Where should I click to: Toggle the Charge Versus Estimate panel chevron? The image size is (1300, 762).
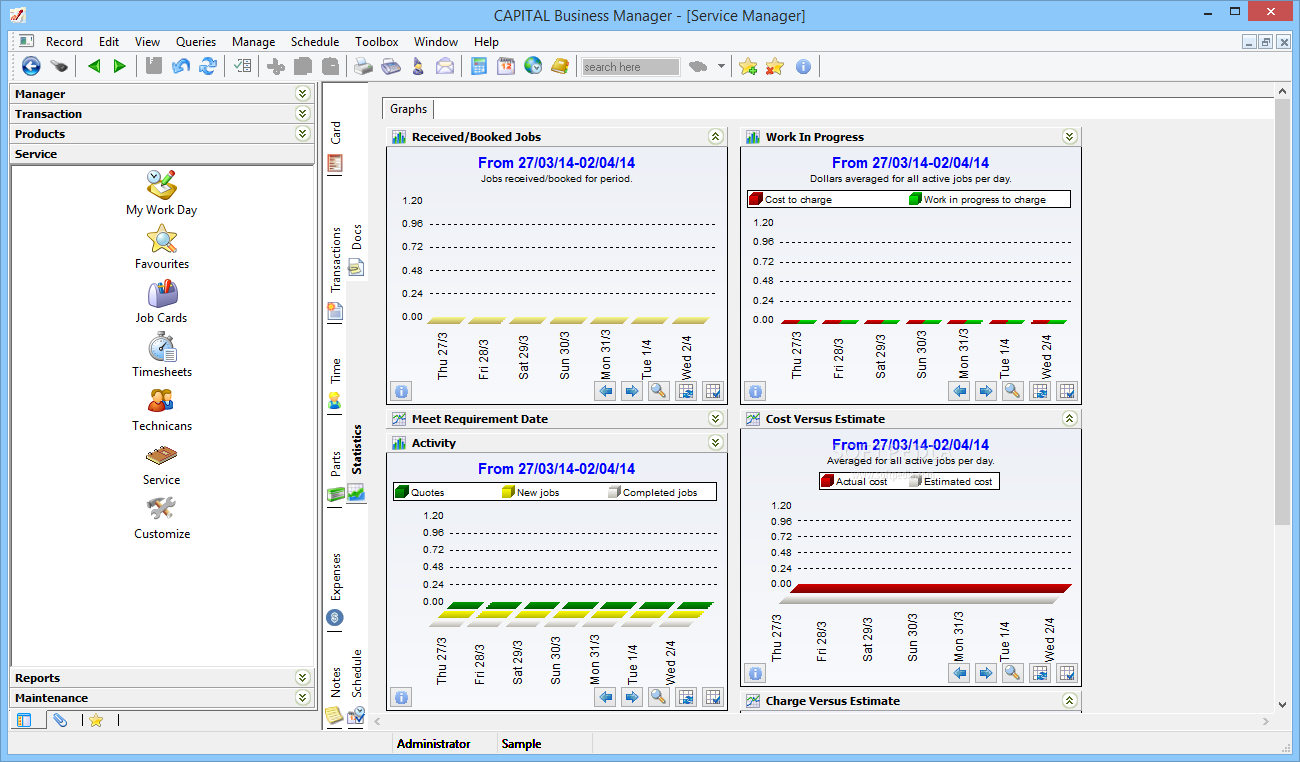point(1069,701)
